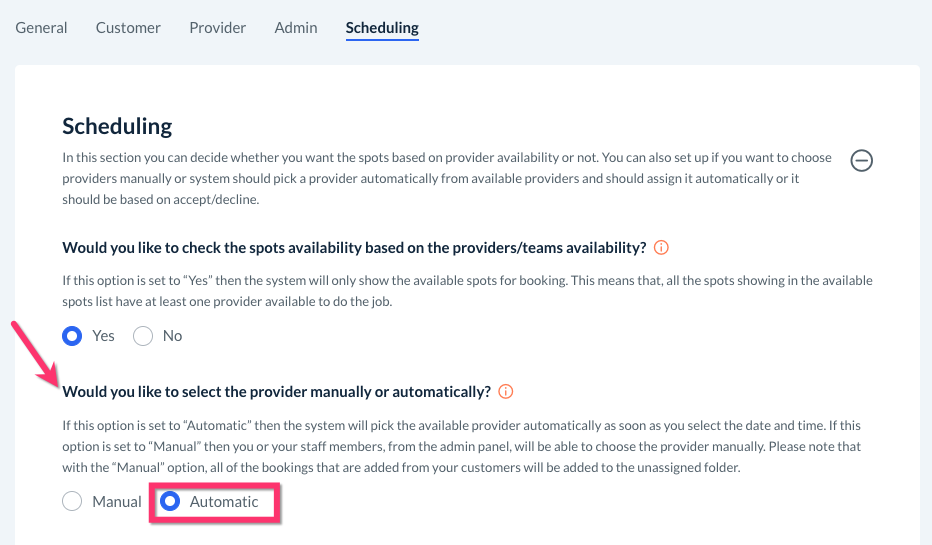The image size is (932, 545).
Task: Select the Yes radio button
Action: tap(72, 336)
